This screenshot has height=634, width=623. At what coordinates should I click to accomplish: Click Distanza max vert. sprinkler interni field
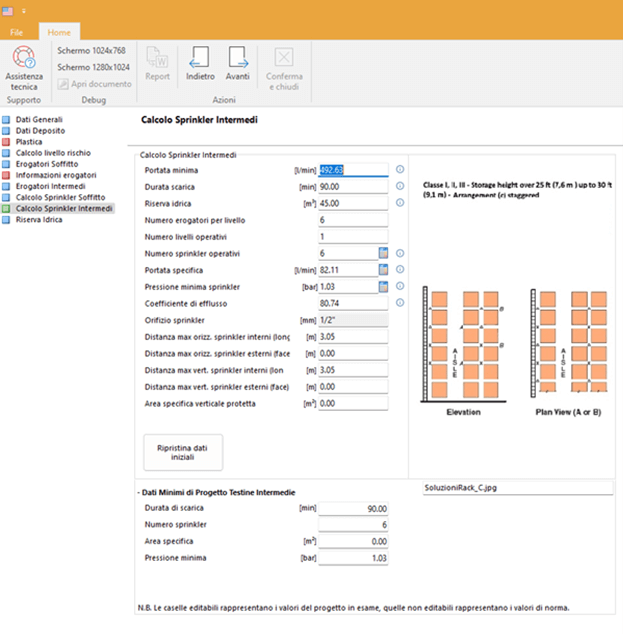click(x=353, y=370)
